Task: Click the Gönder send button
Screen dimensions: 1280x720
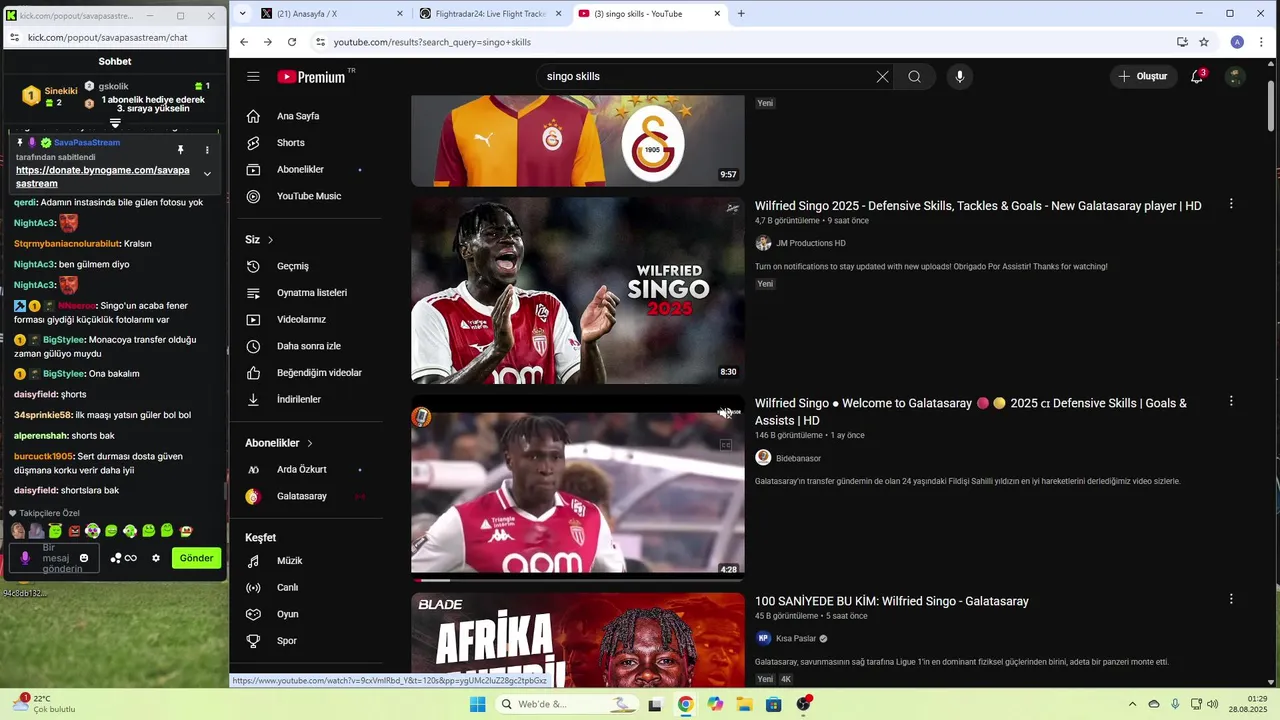Action: point(196,558)
